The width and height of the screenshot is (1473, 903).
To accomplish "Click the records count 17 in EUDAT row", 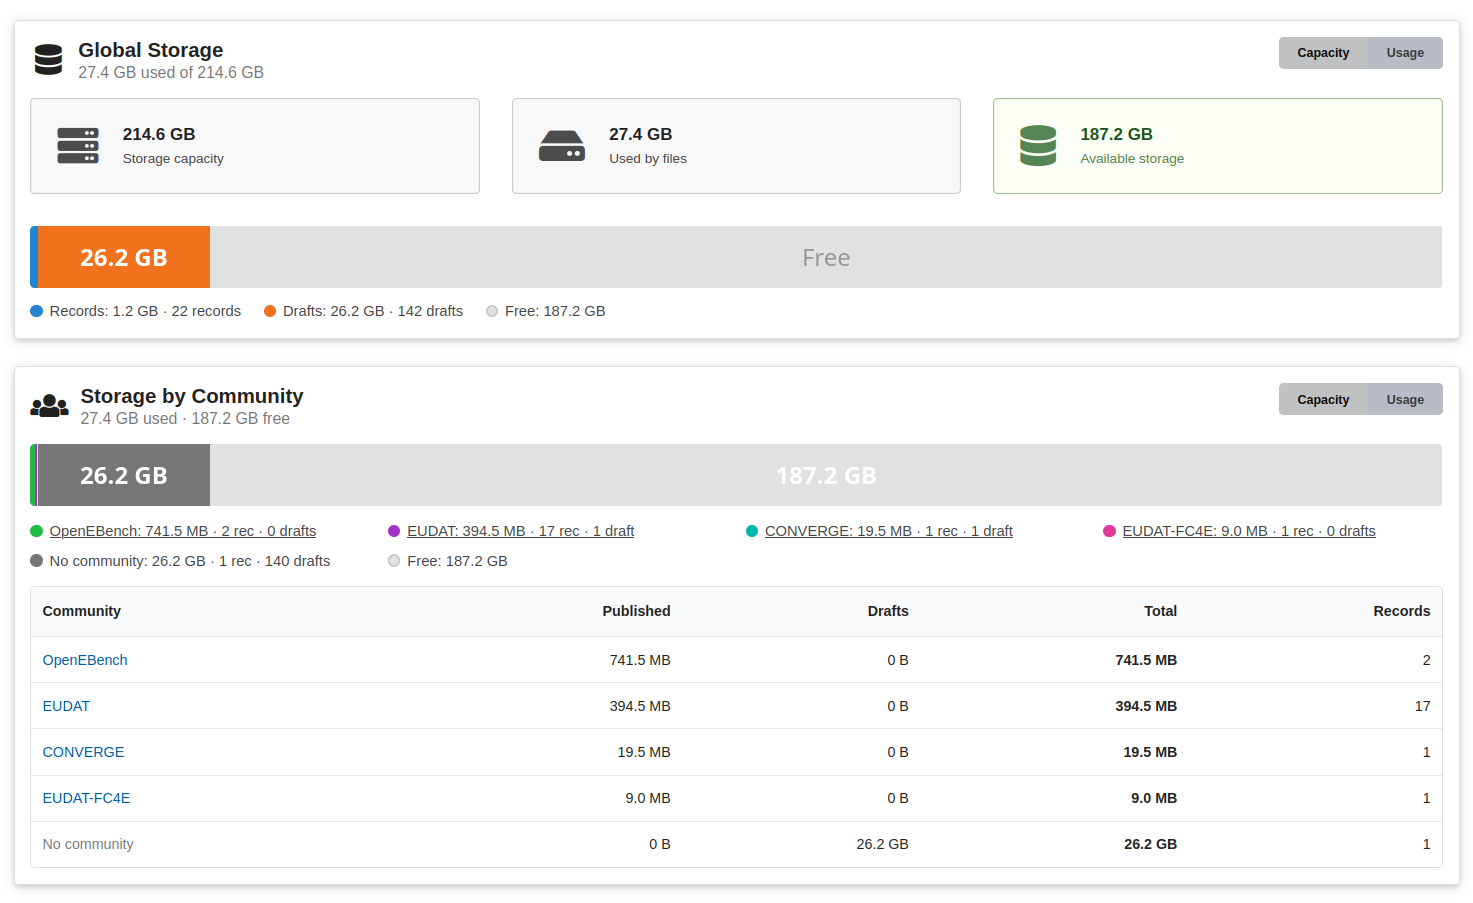I will click(x=1422, y=706).
